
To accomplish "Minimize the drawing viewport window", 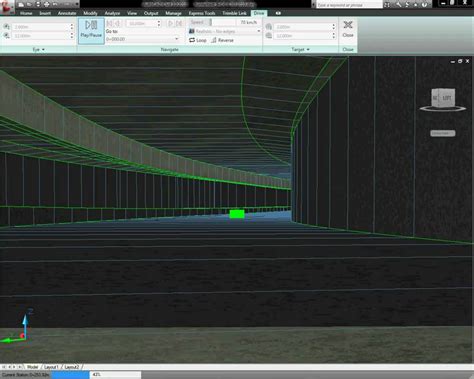I will (453, 61).
